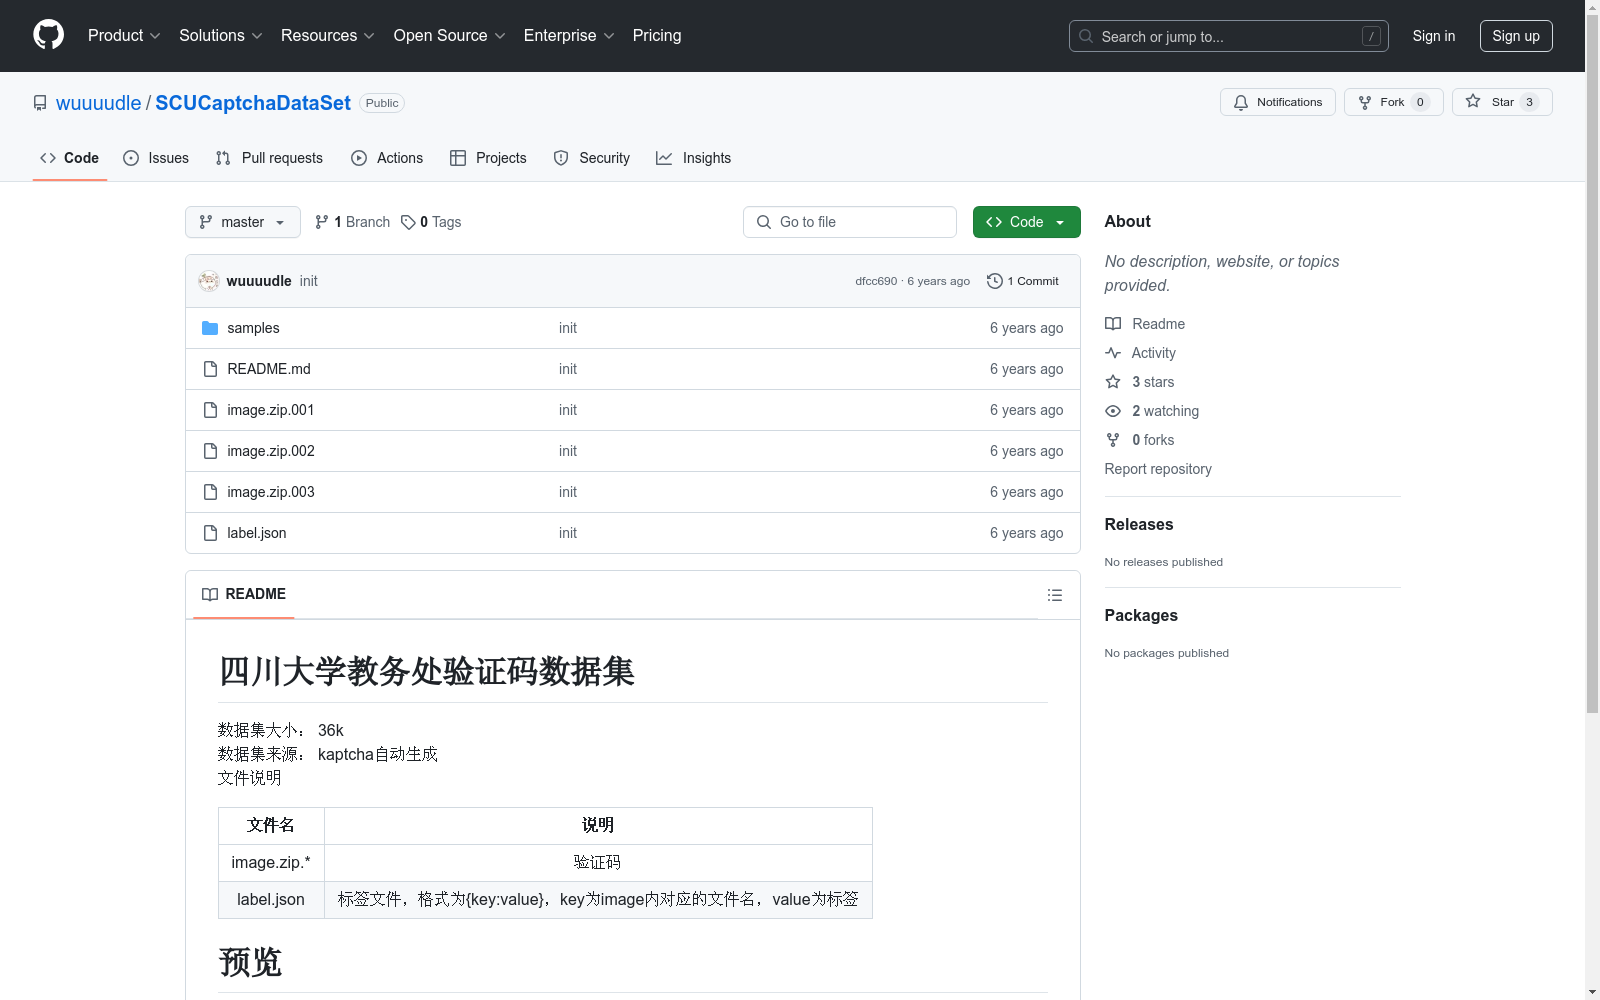Click the watching eye icon
Viewport: 1600px width, 1000px height.
click(x=1113, y=411)
